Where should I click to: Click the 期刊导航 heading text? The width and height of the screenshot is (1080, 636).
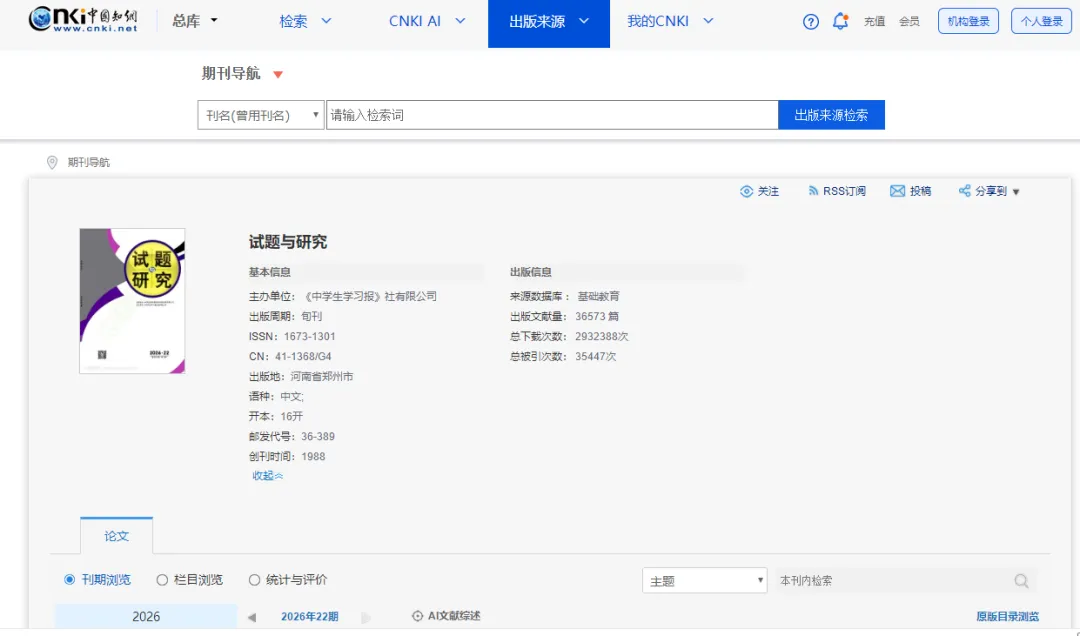[231, 74]
